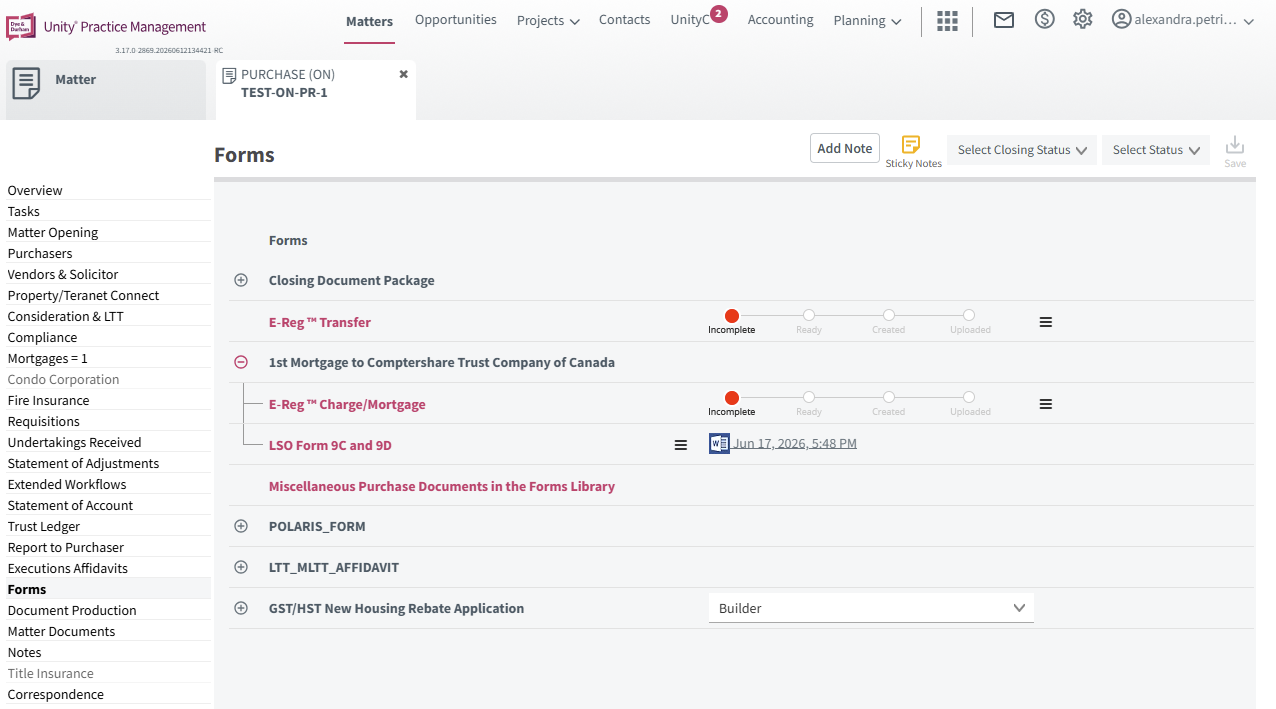Click the UnityC notification badge
The image size is (1276, 709).
point(719,14)
